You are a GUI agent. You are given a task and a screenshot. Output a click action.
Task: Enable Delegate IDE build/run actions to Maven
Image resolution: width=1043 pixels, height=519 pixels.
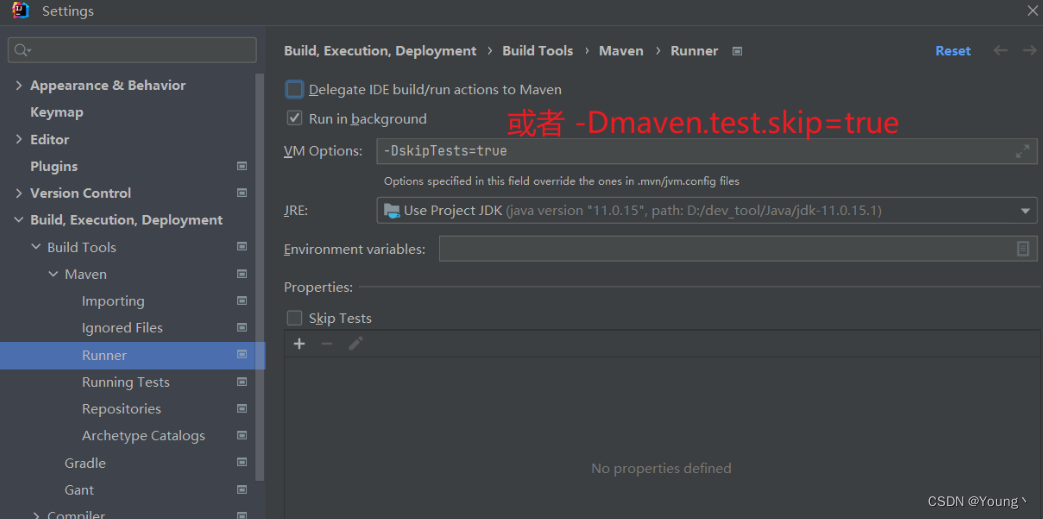pos(294,90)
